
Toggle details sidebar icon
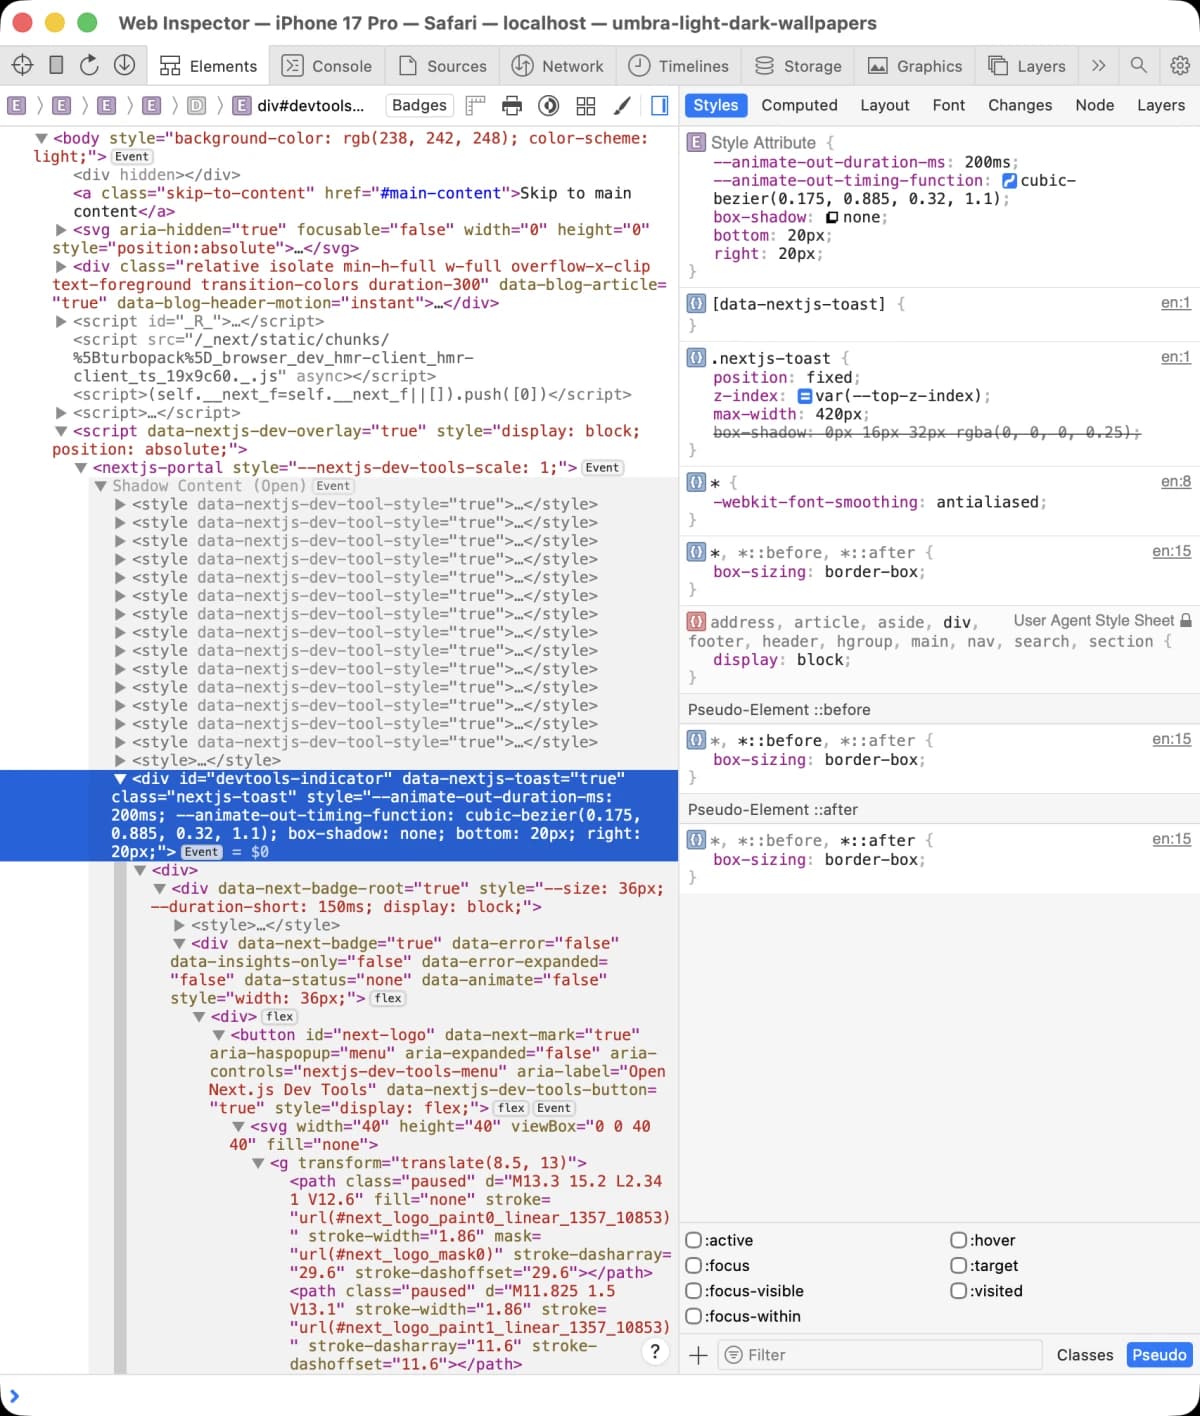coord(659,105)
